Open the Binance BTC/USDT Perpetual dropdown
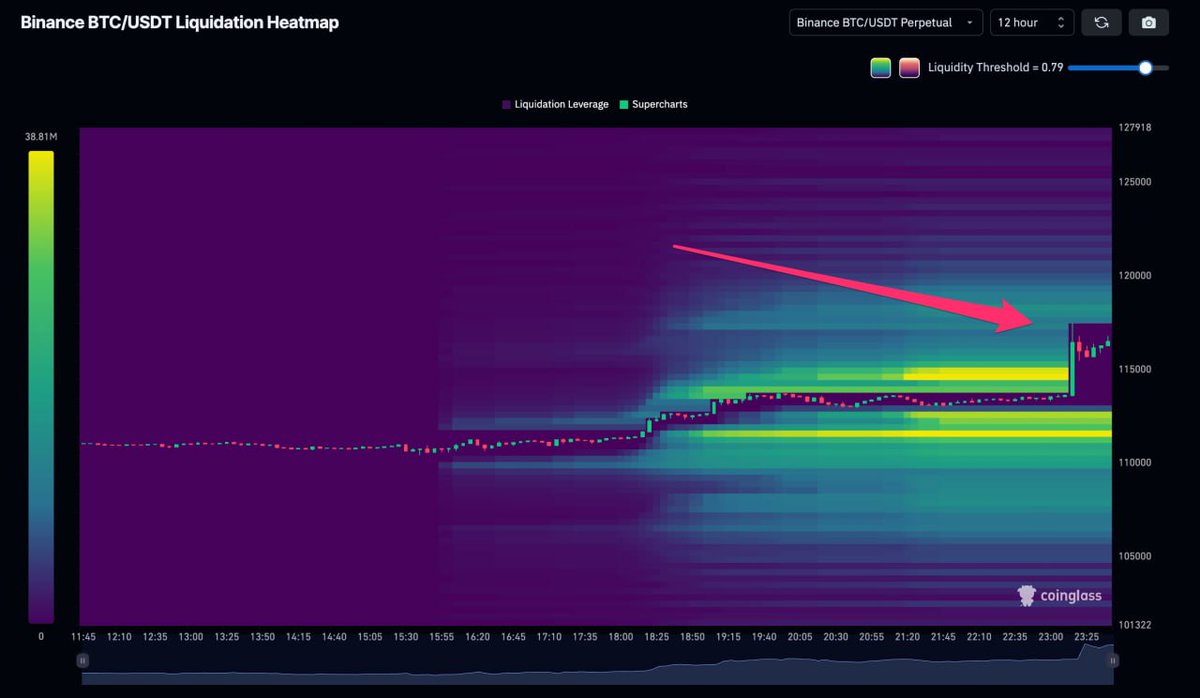The height and width of the screenshot is (698, 1200). pos(886,22)
